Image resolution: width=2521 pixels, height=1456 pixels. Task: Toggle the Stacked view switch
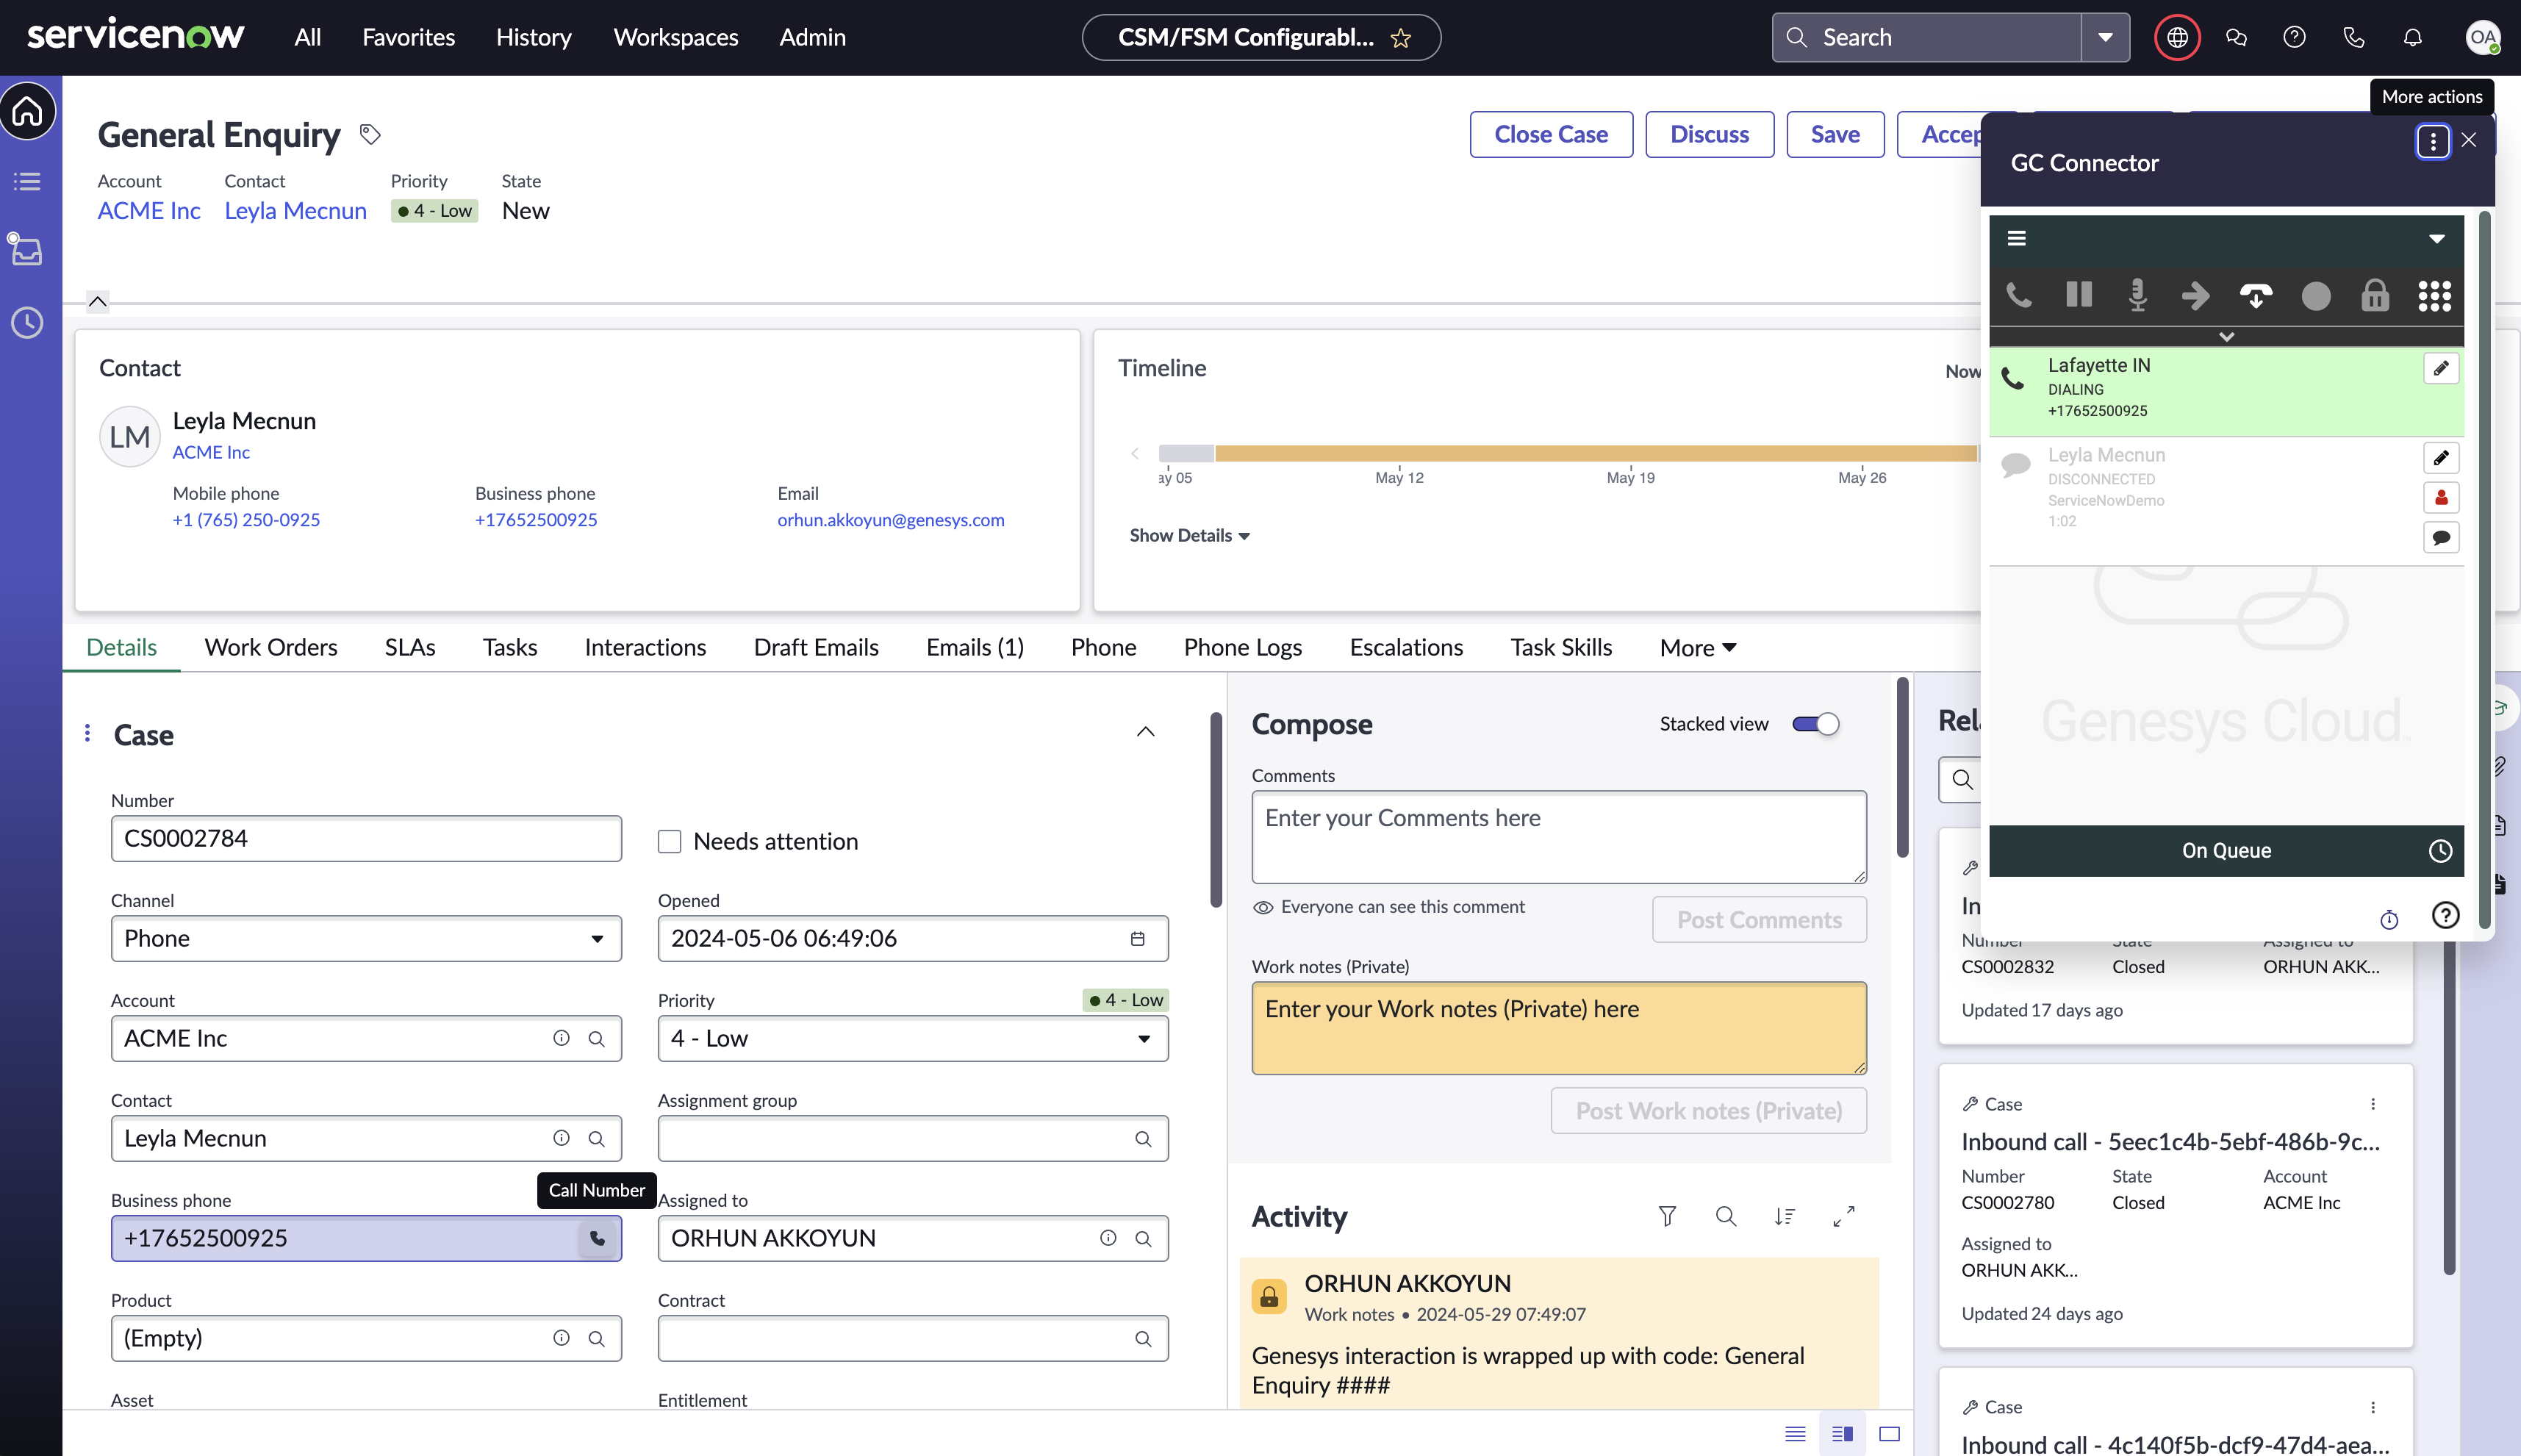pos(1815,724)
